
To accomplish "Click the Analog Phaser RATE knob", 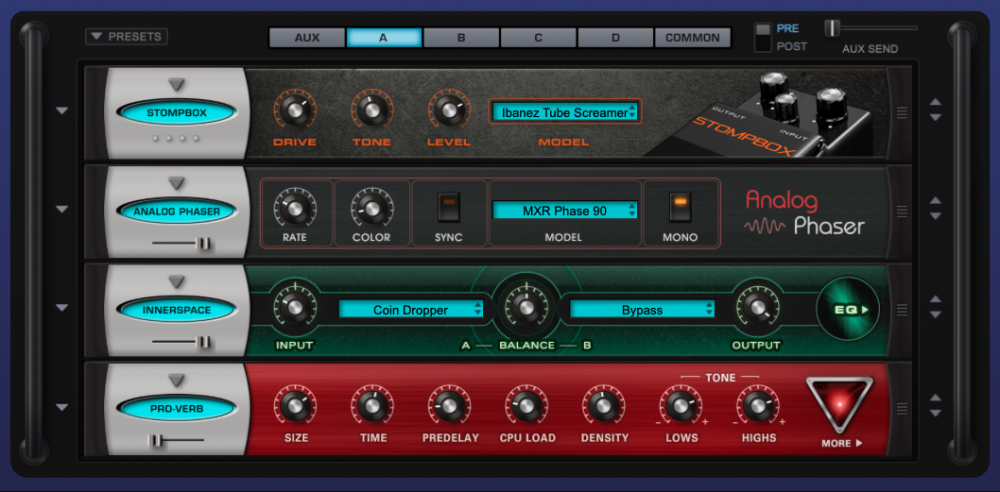I will click(295, 209).
